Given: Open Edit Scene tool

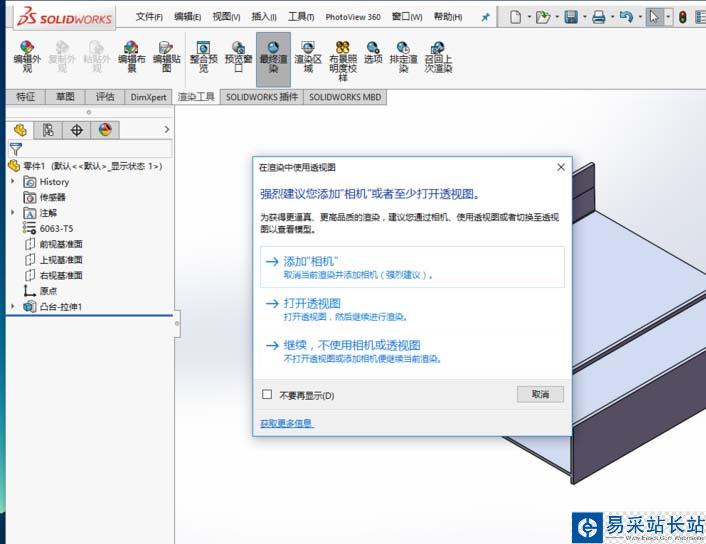Looking at the screenshot, I should [131, 57].
